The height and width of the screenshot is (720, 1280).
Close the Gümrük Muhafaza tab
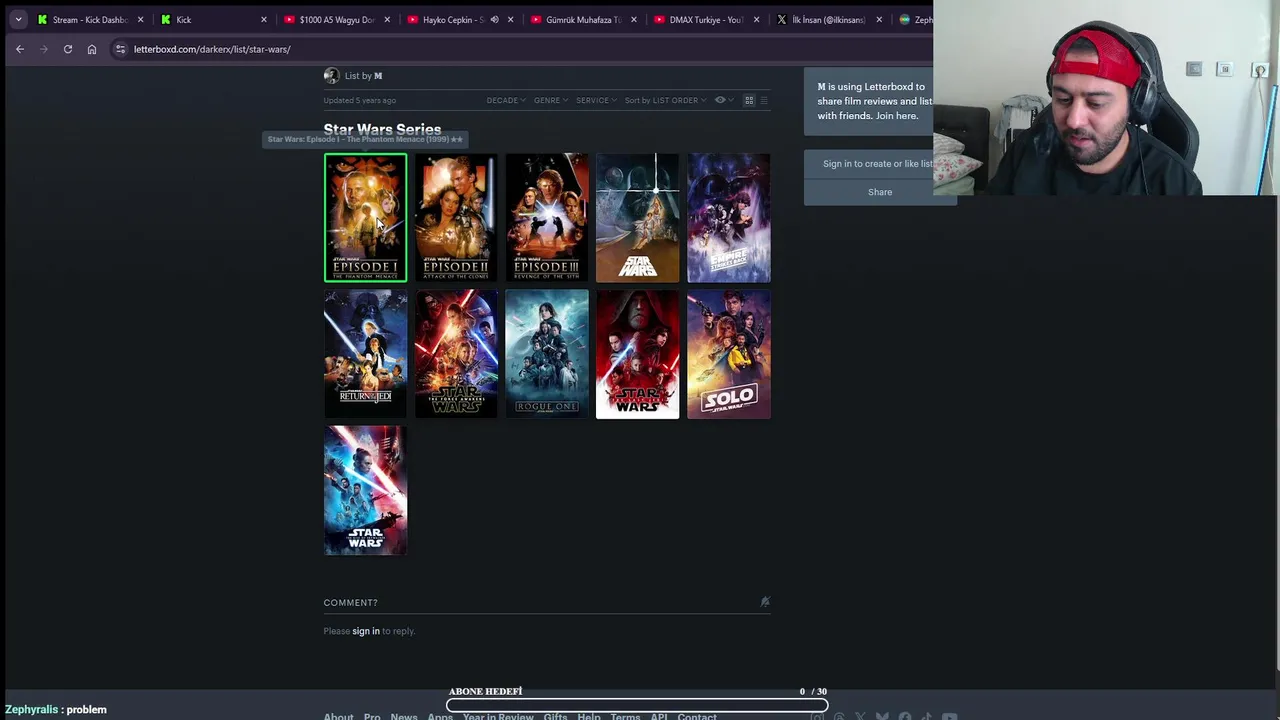click(634, 19)
